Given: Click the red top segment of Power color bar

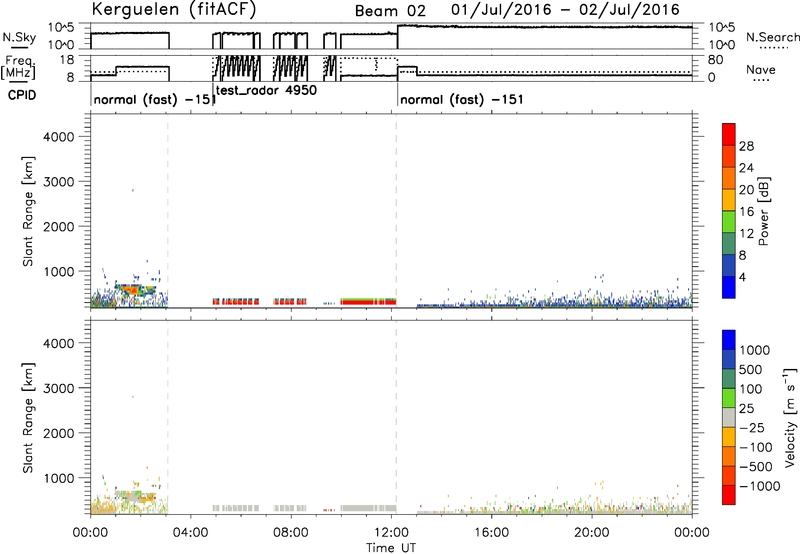Looking at the screenshot, I should [729, 134].
